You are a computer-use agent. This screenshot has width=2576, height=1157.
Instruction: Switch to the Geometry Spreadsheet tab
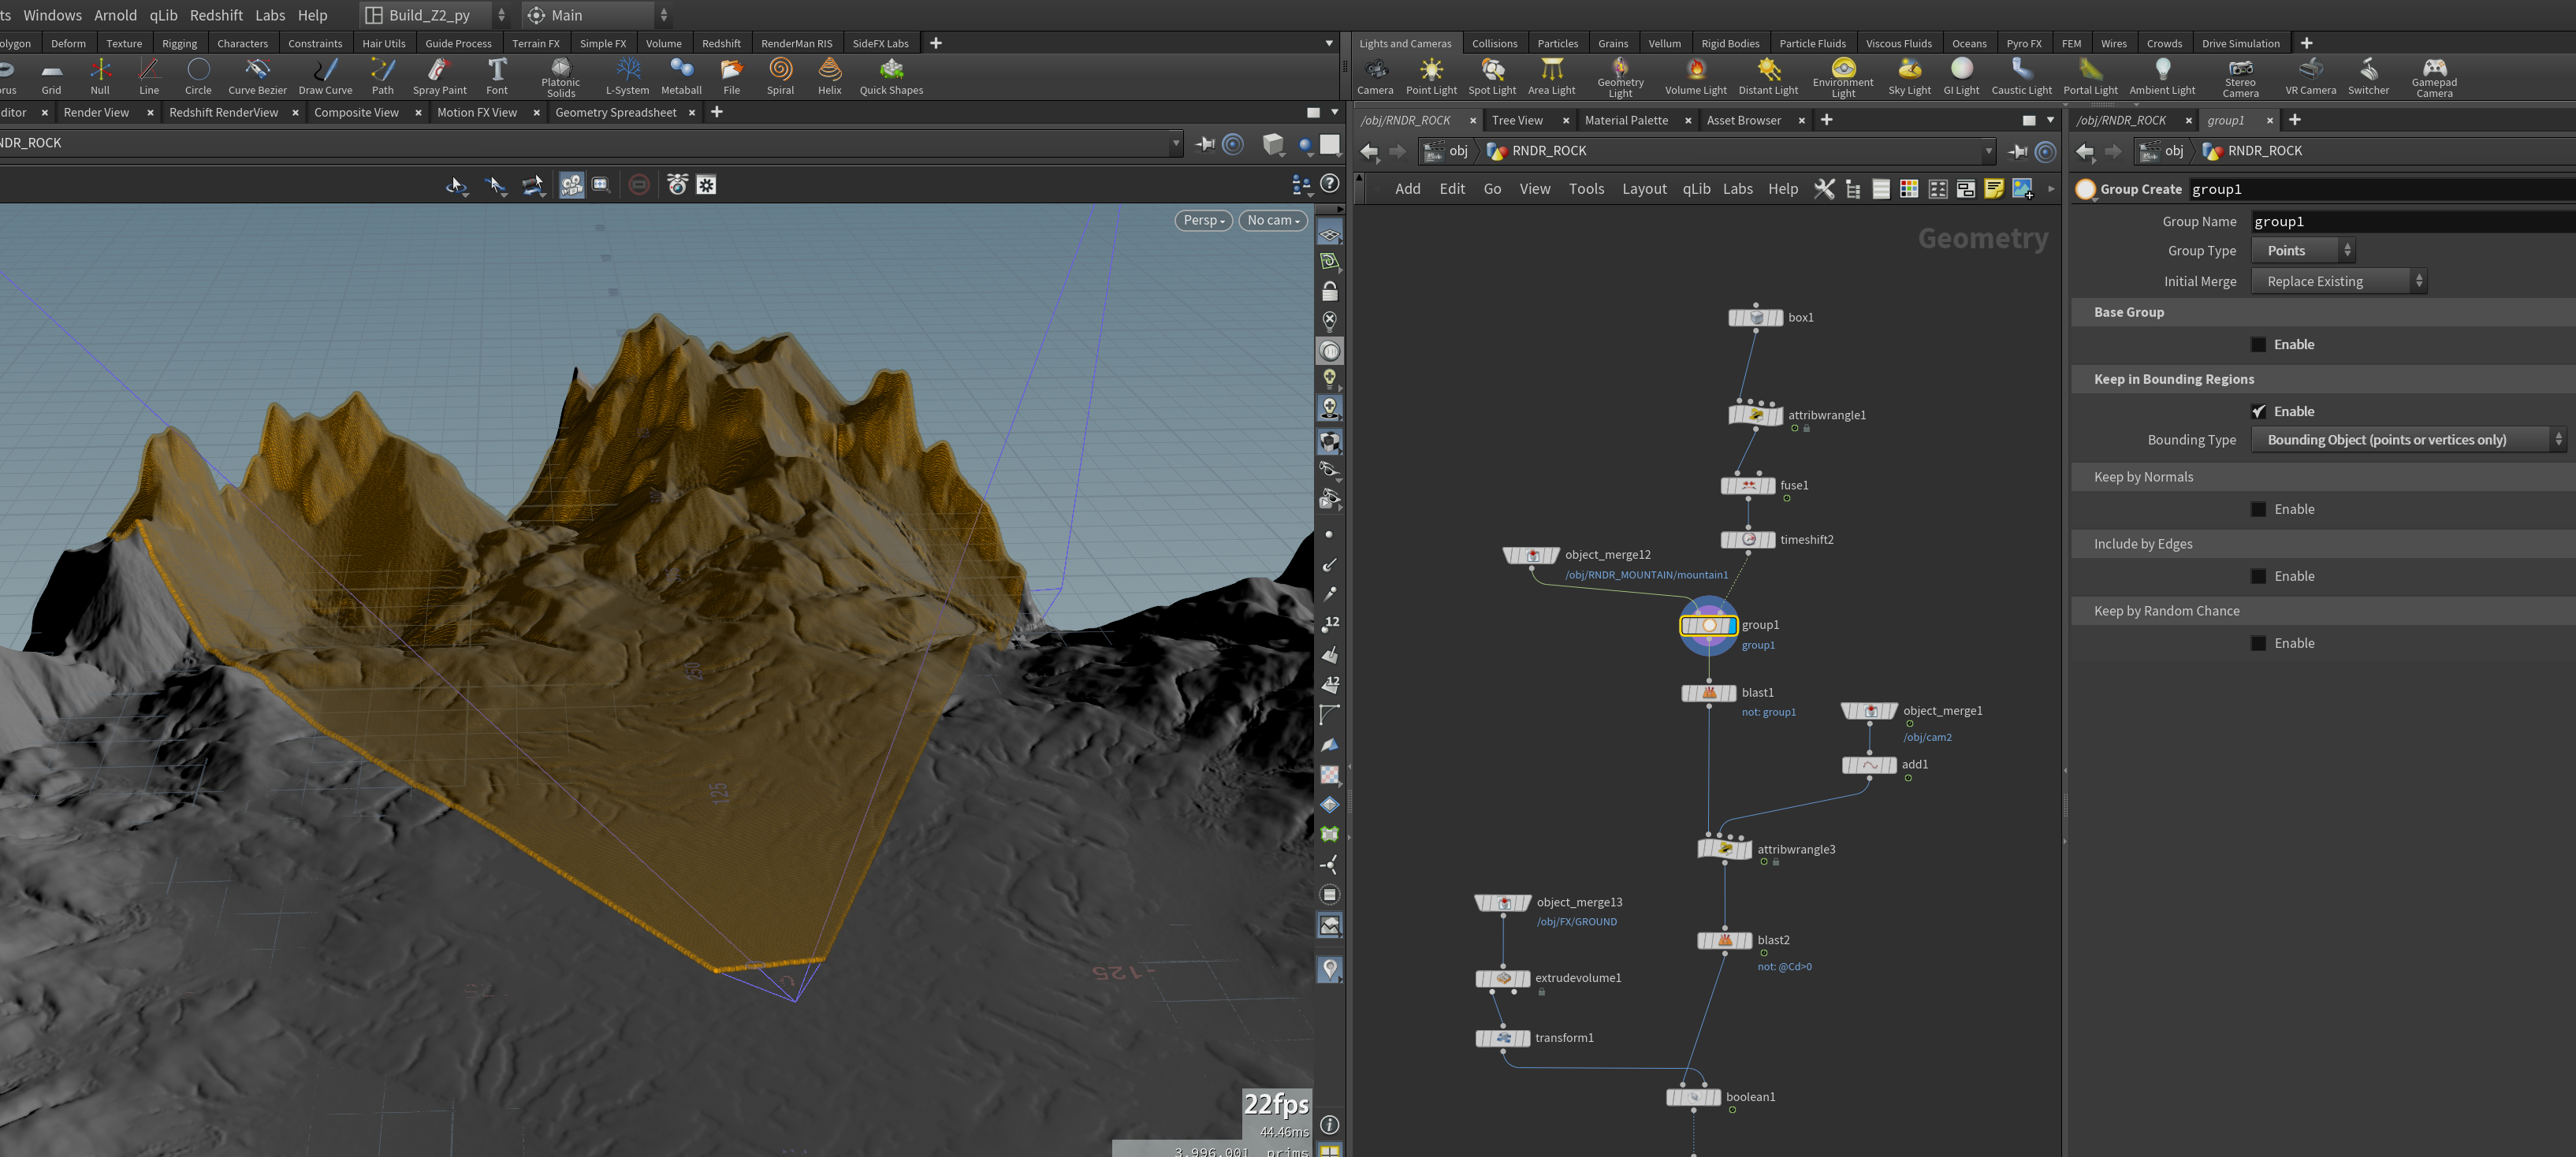(616, 112)
